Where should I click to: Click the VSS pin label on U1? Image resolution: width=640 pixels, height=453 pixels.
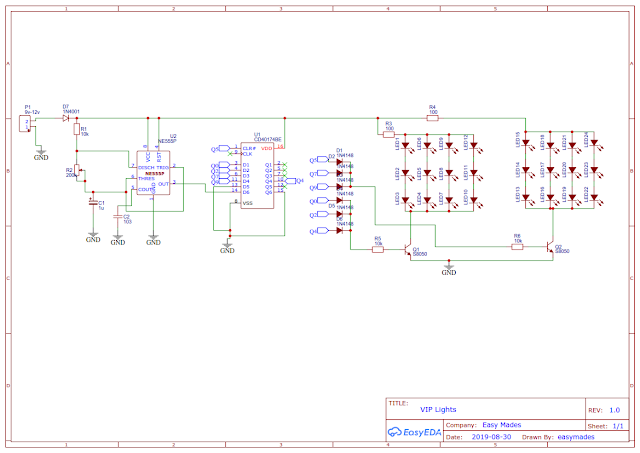[248, 203]
